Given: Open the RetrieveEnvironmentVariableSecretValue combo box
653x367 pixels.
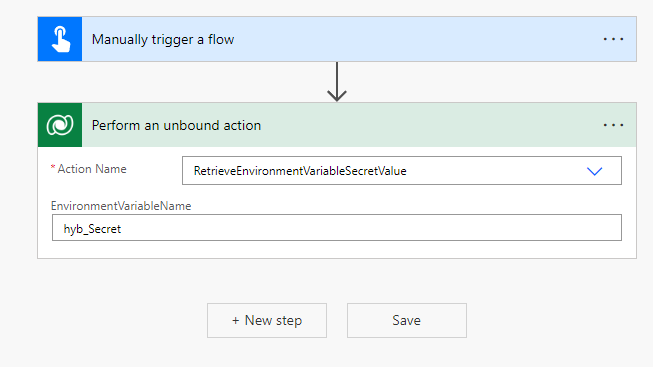Looking at the screenshot, I should [401, 171].
